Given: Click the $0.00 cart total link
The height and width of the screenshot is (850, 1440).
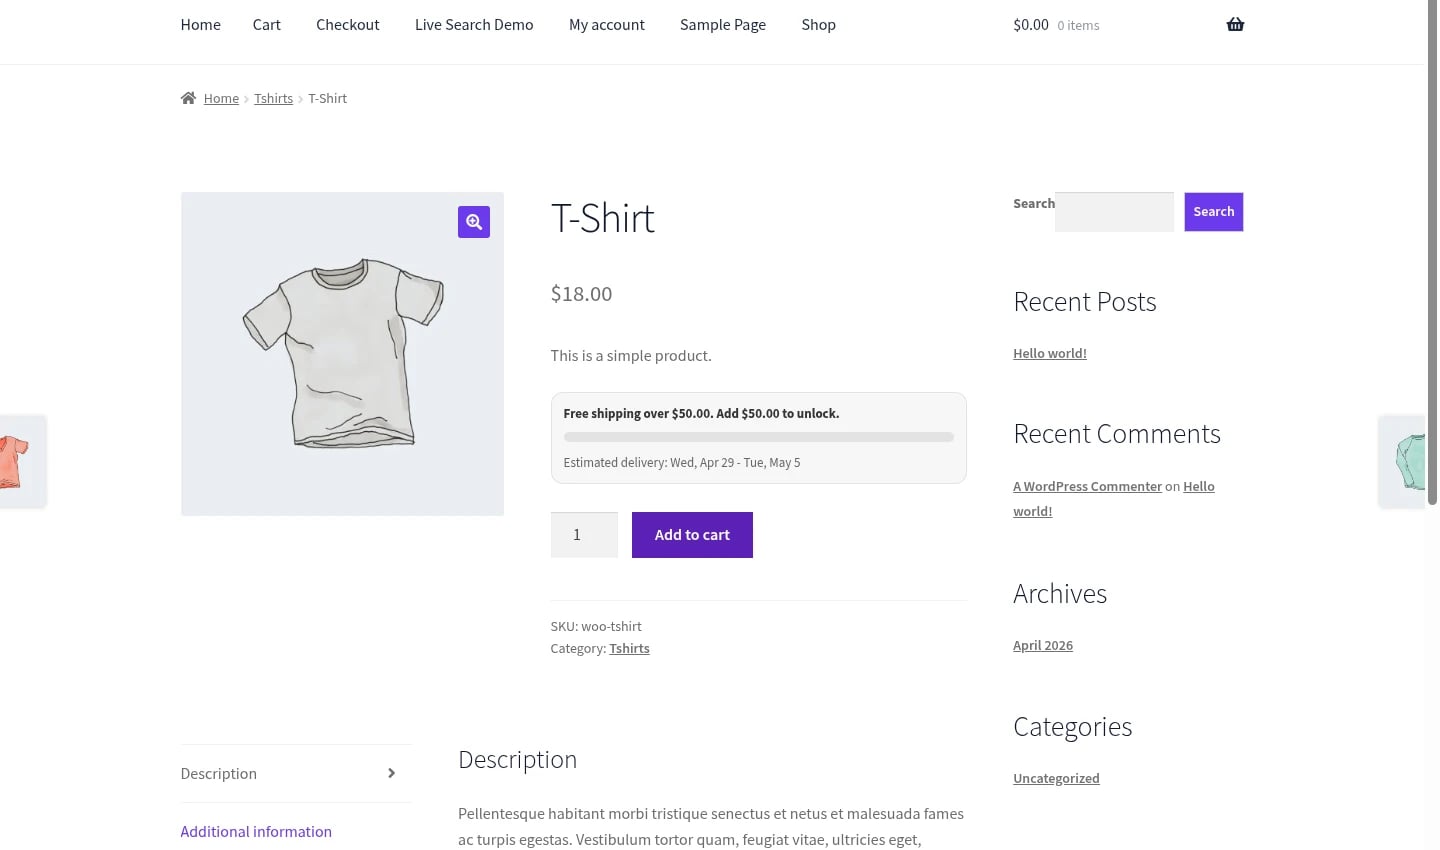Looking at the screenshot, I should pyautogui.click(x=1031, y=25).
